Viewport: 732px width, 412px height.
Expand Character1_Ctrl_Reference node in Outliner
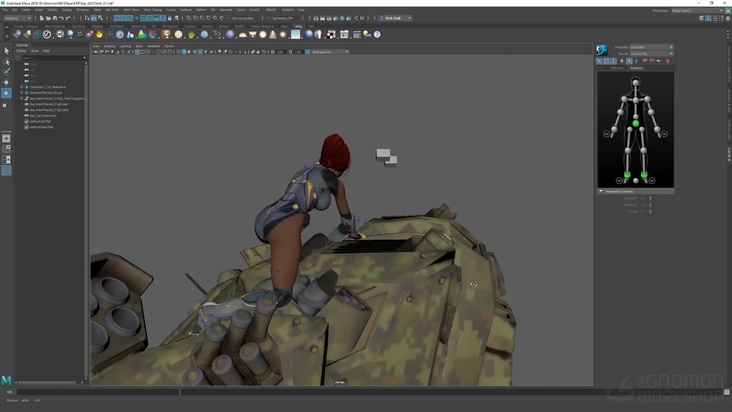coord(21,87)
